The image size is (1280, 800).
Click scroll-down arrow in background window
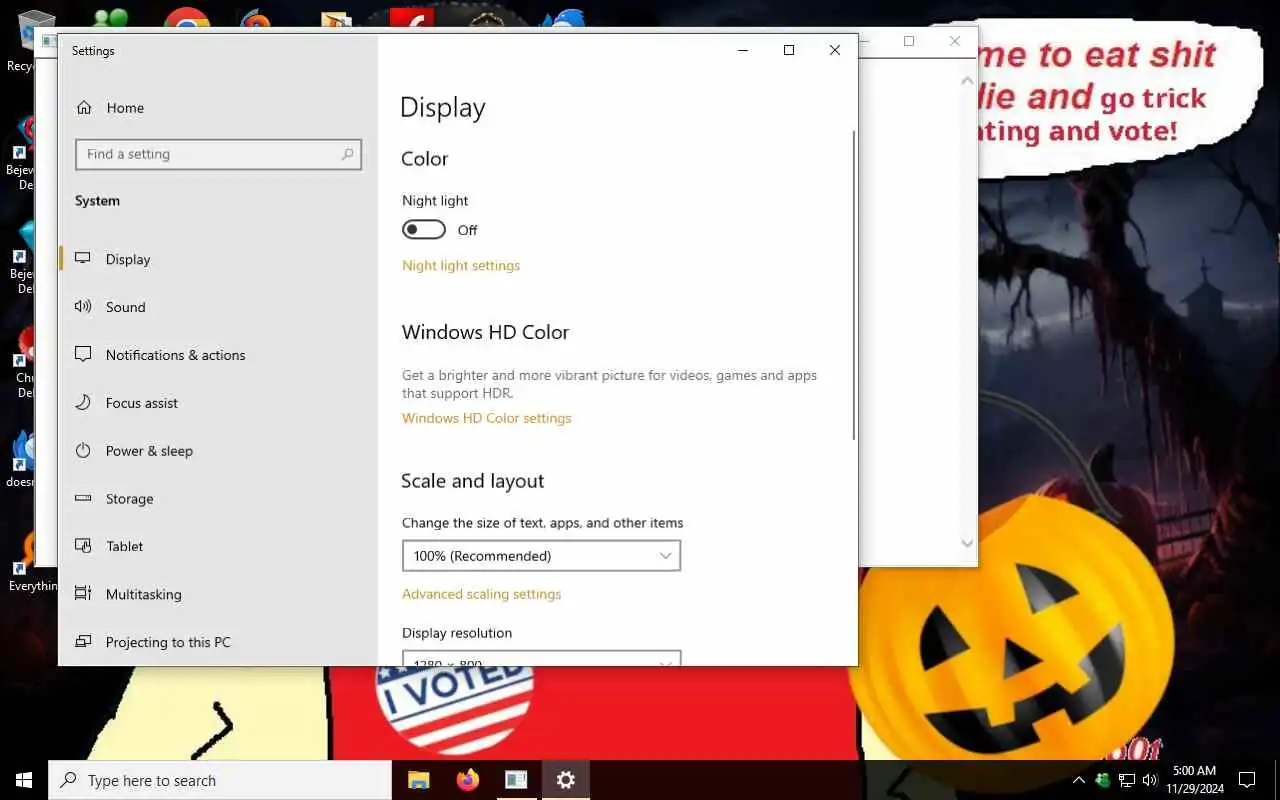(967, 543)
